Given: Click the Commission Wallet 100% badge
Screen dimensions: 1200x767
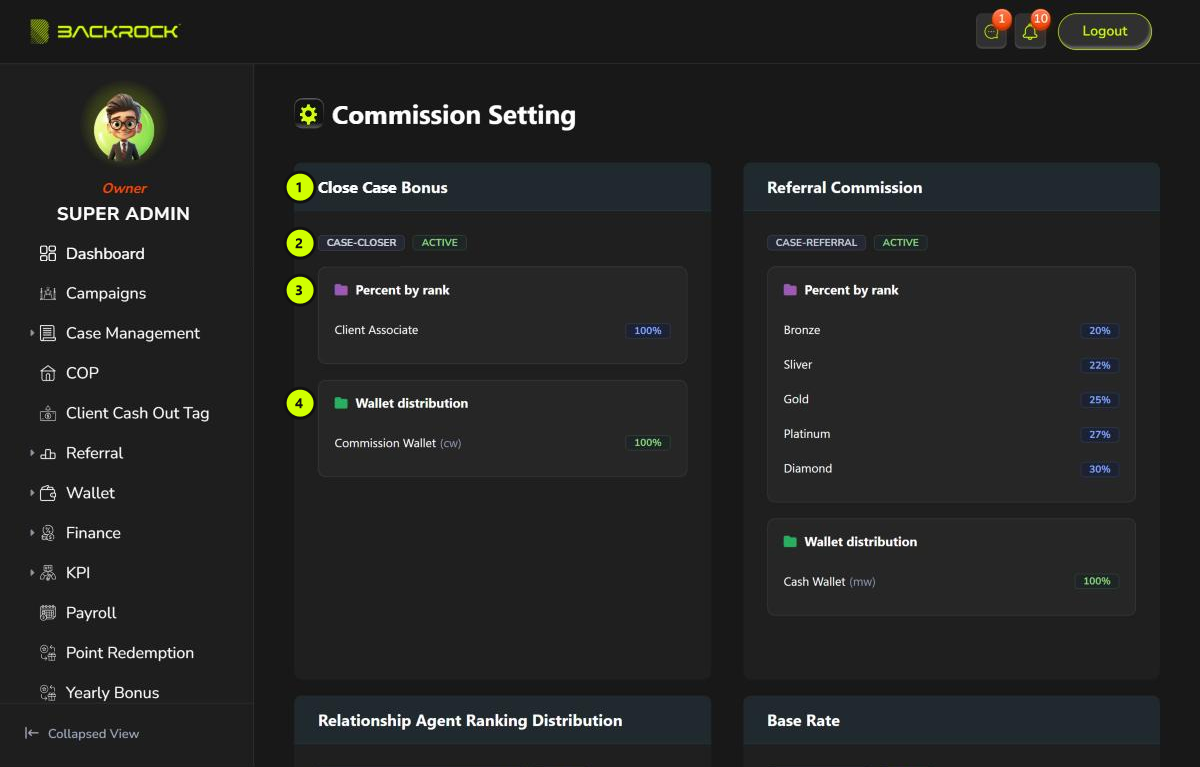Looking at the screenshot, I should [648, 443].
